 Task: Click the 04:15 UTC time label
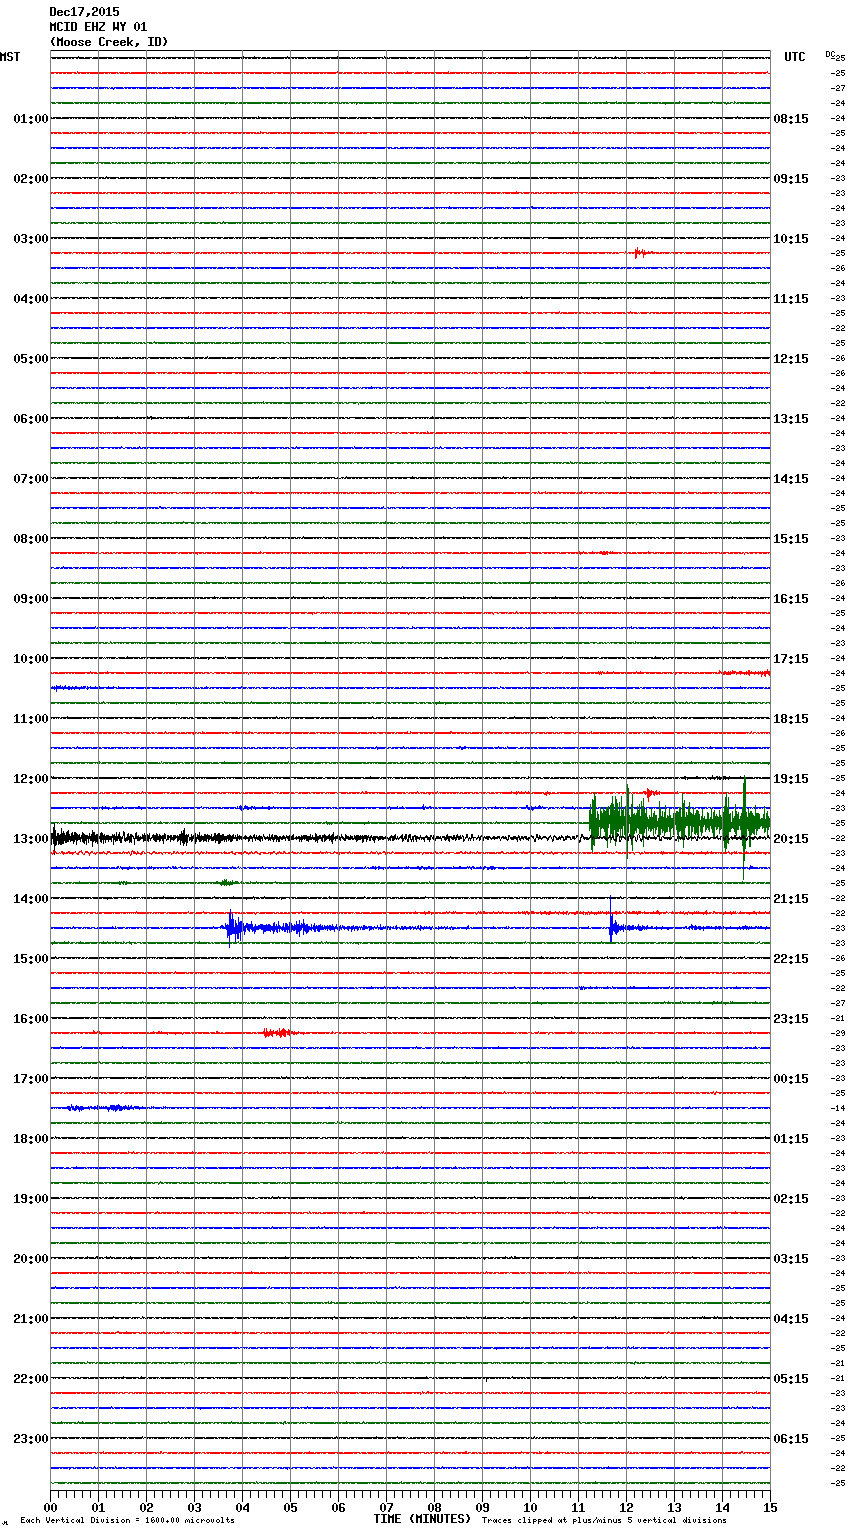tap(791, 1319)
